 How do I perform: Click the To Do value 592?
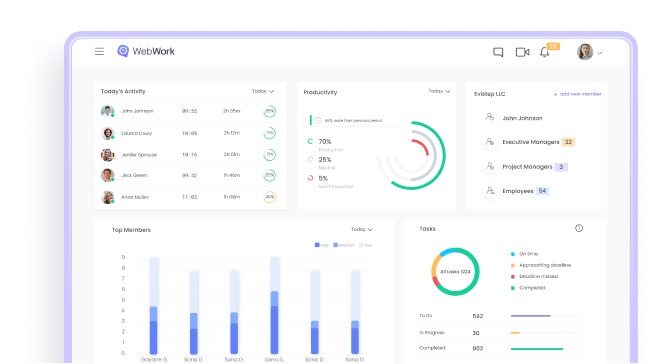coord(478,316)
